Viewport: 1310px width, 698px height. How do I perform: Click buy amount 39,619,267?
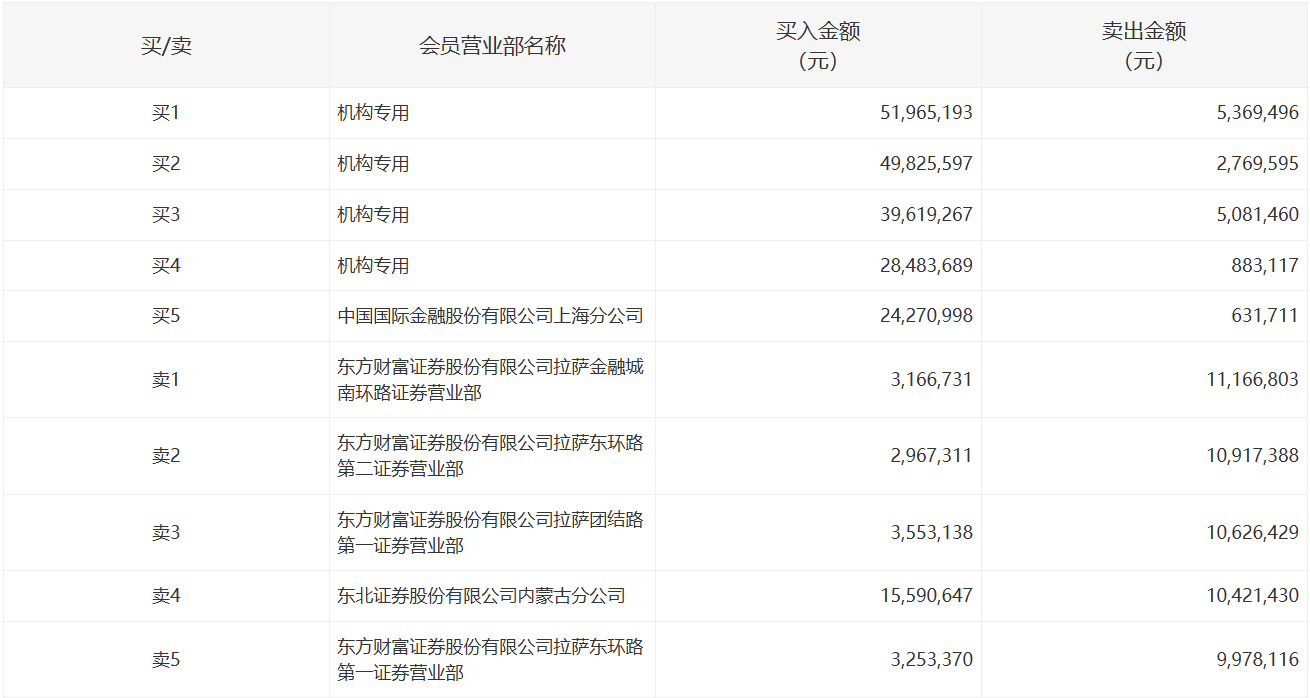(926, 215)
